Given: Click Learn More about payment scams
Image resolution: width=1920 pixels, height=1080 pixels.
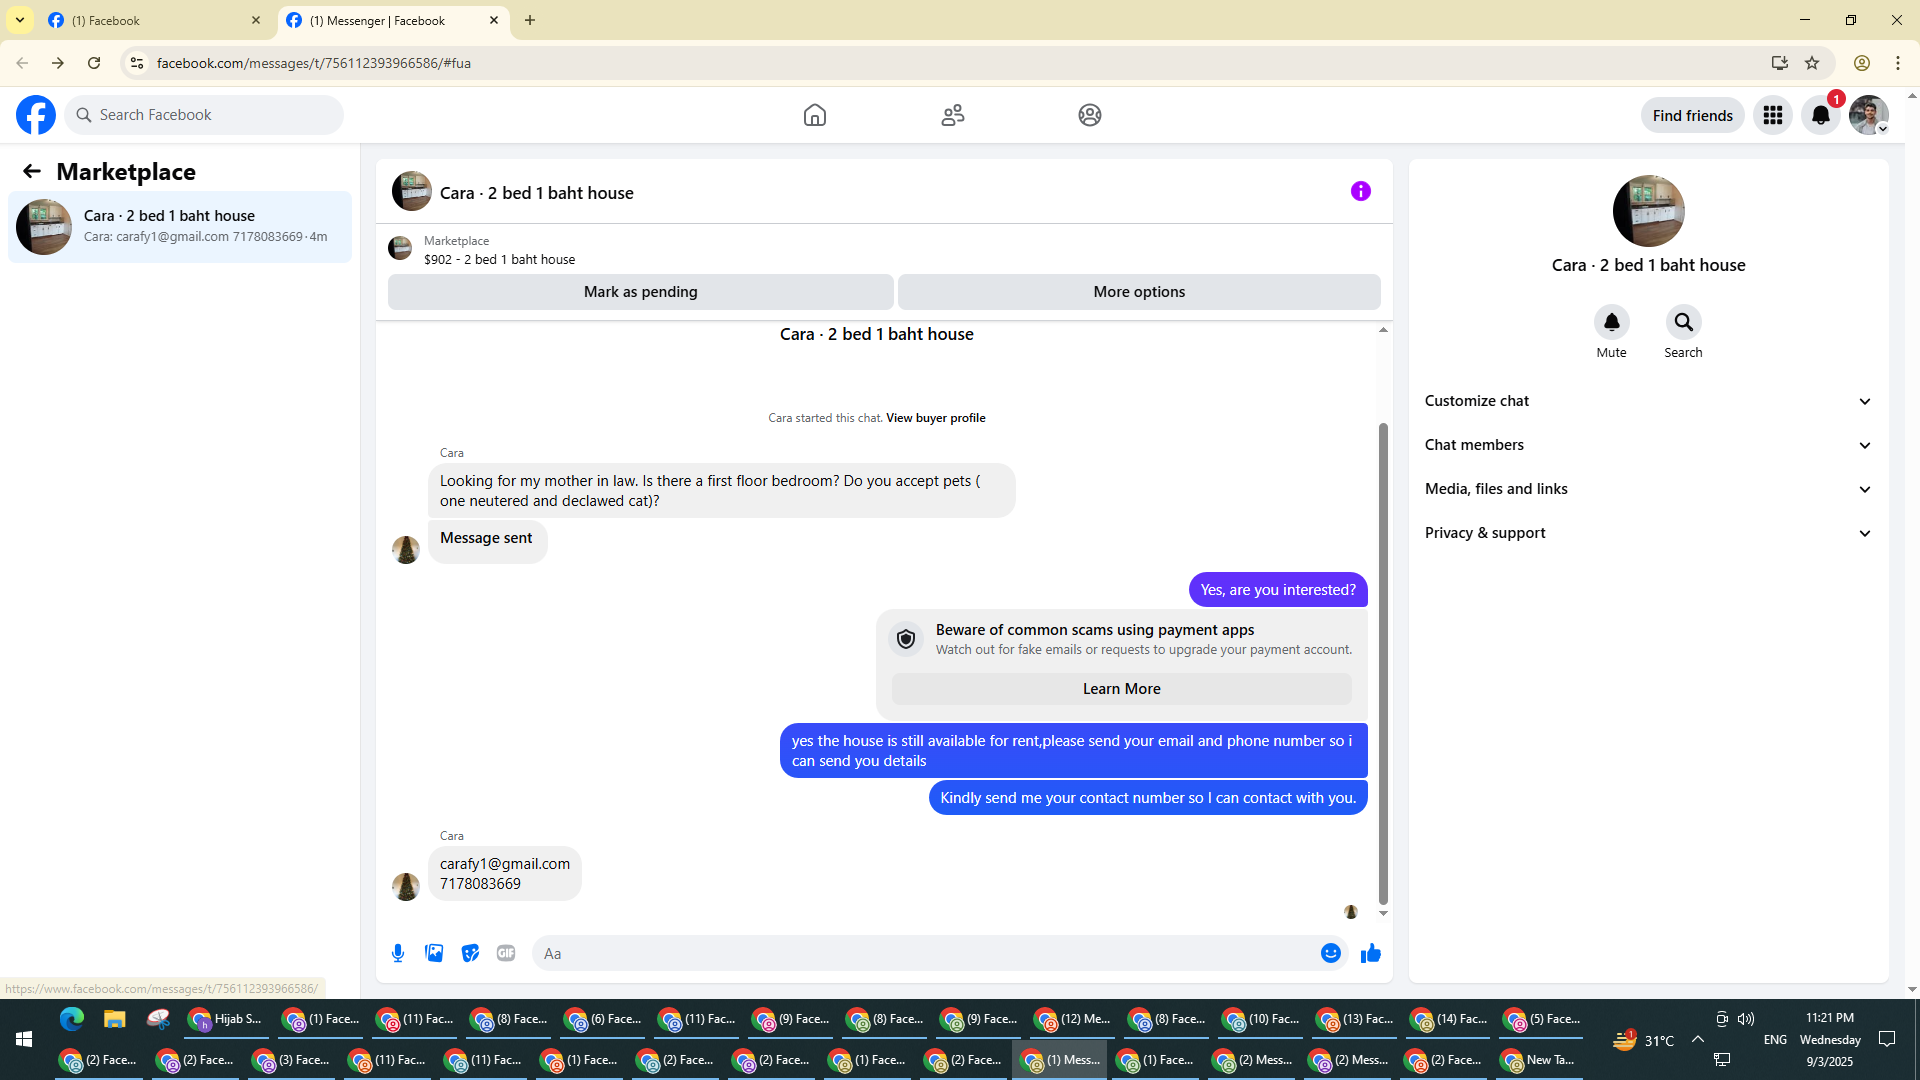Looking at the screenshot, I should coord(1122,689).
